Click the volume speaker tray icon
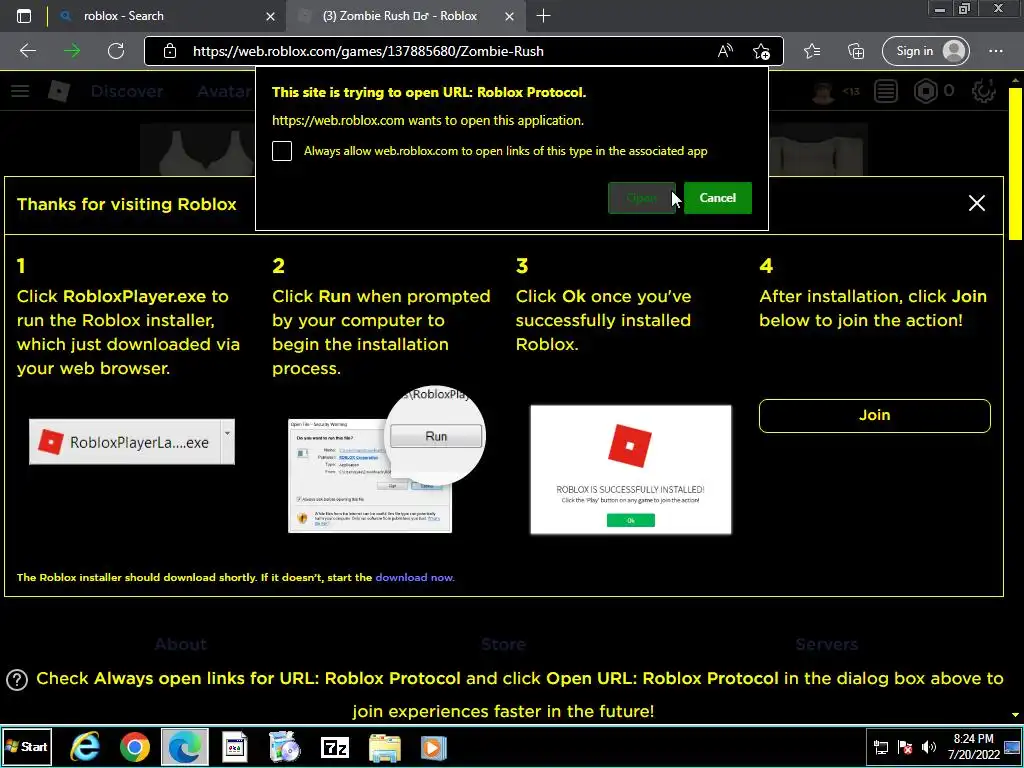 [x=928, y=747]
